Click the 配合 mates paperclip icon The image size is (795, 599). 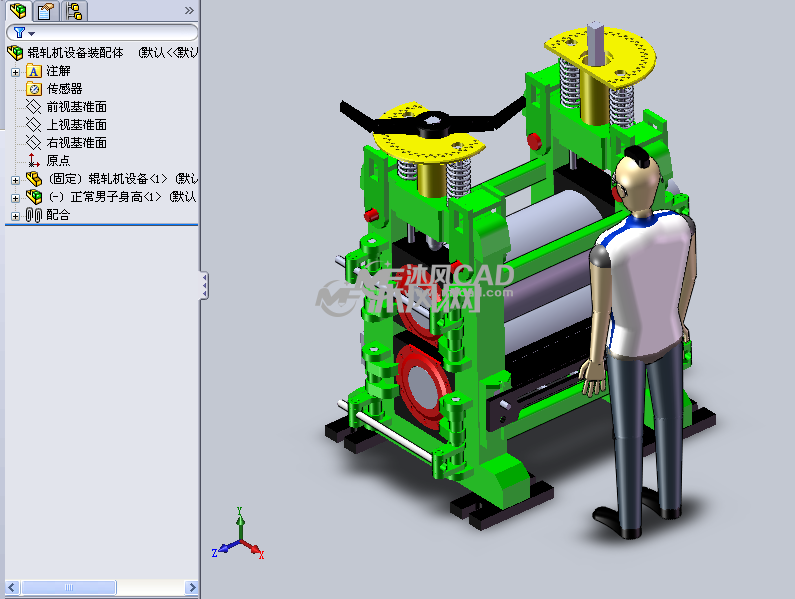tap(34, 215)
